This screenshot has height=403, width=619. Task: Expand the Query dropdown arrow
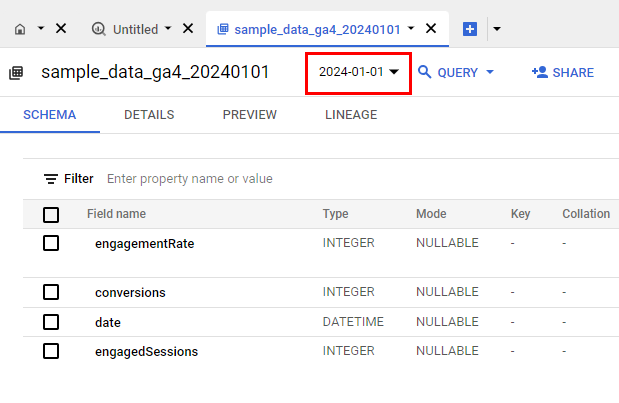(490, 72)
